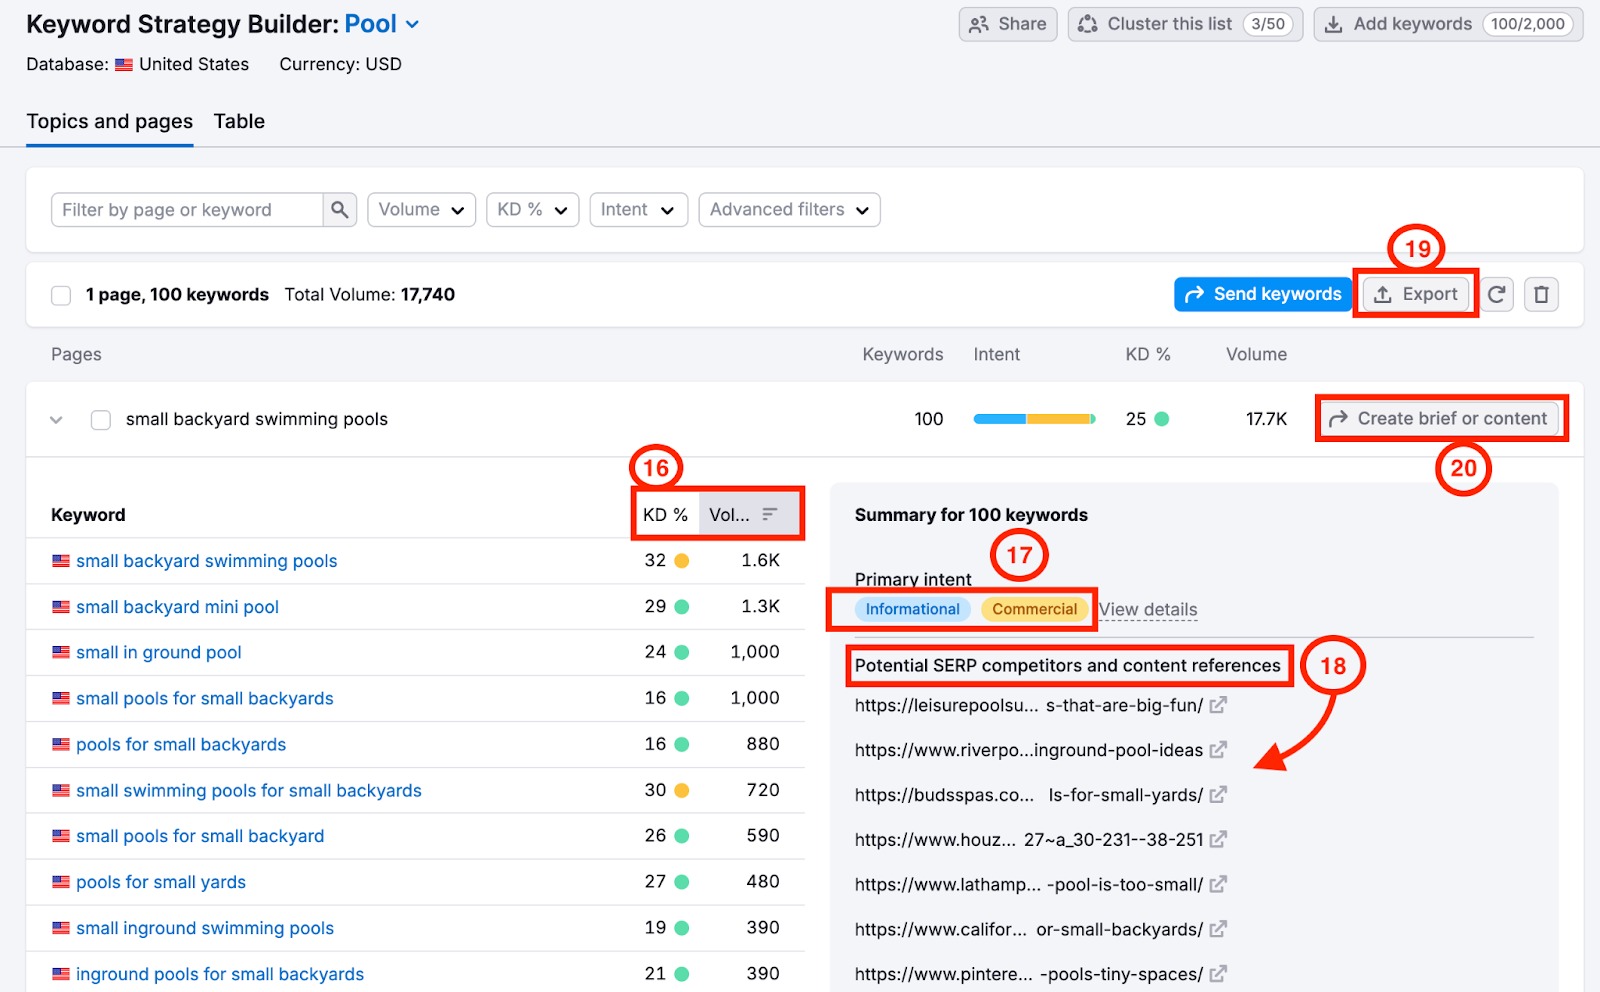Click the intent distribution bar for the page

(x=1034, y=419)
